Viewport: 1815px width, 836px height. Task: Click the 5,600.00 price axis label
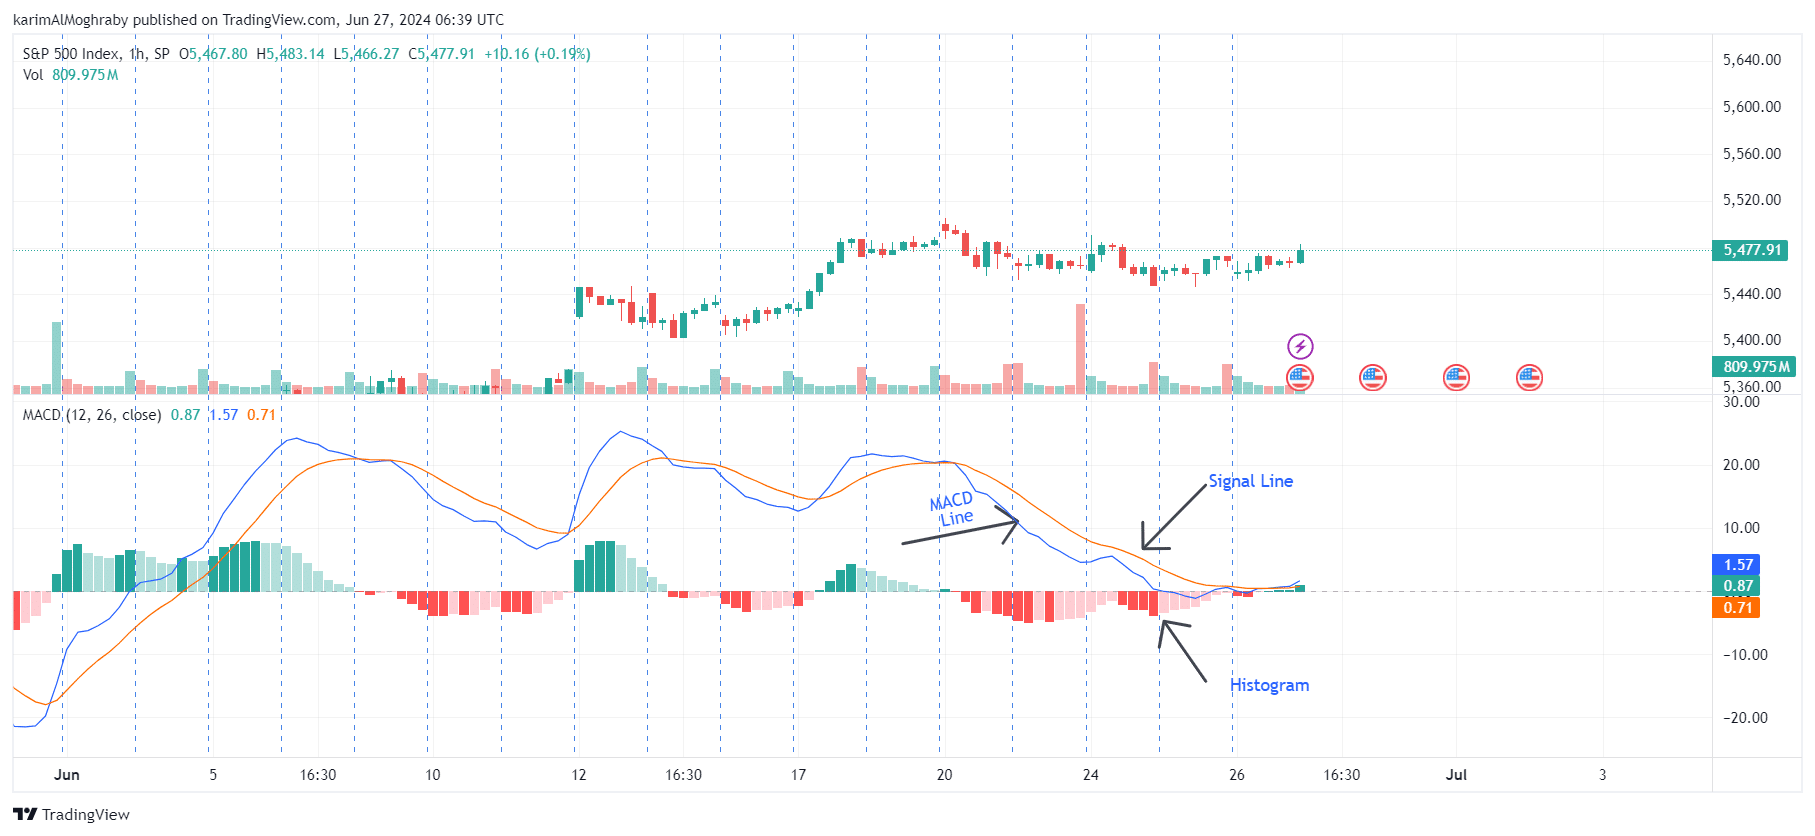pos(1752,107)
